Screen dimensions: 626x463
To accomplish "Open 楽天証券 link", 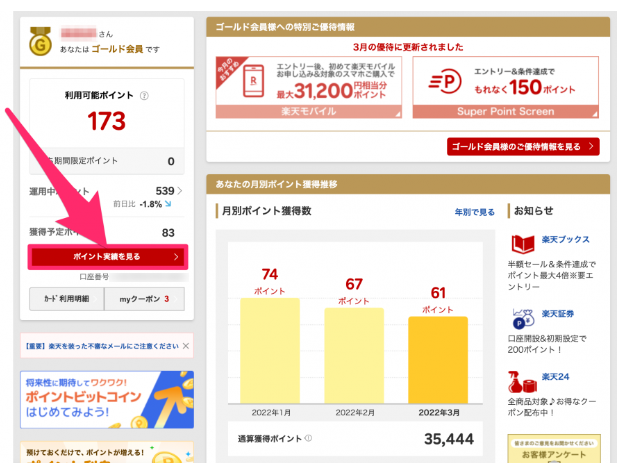I will pyautogui.click(x=557, y=314).
